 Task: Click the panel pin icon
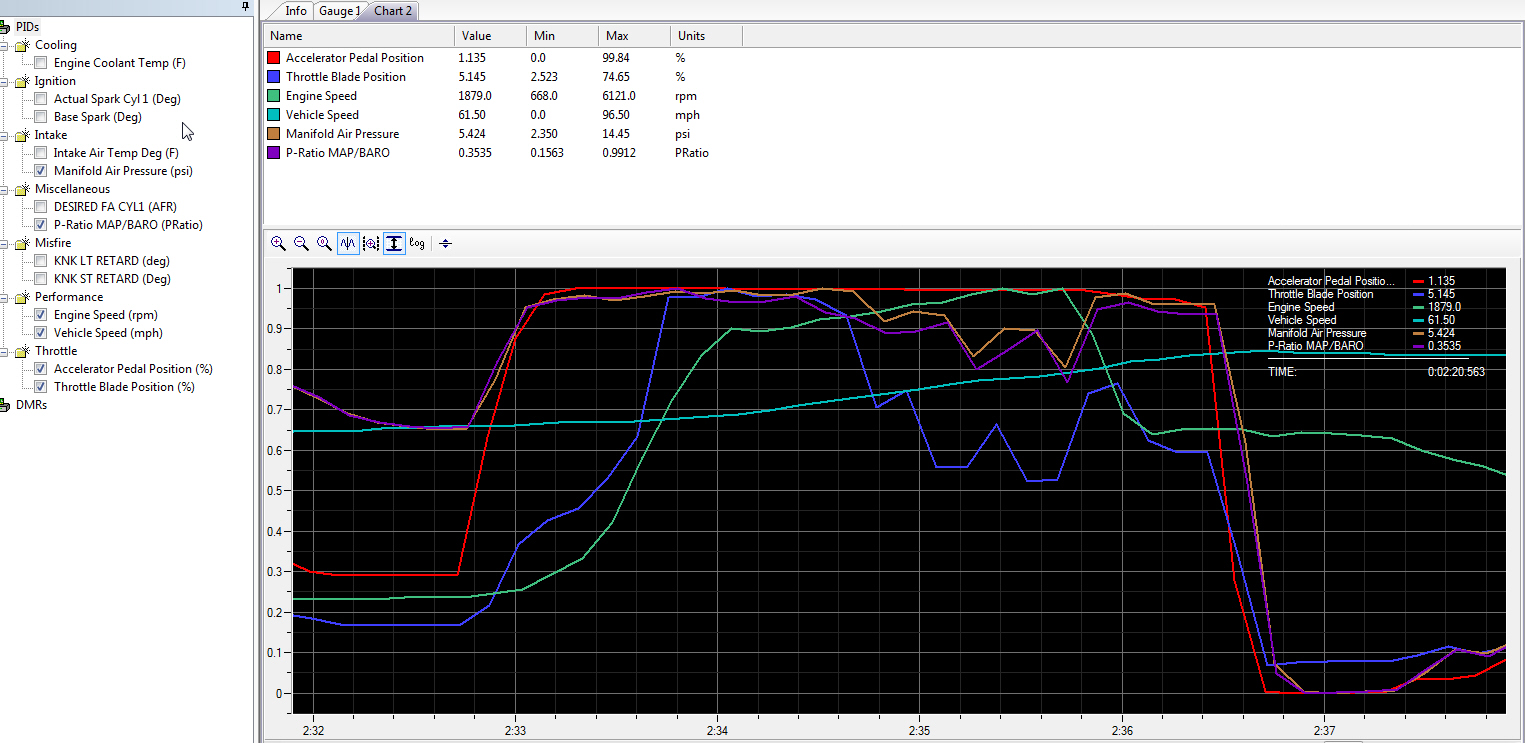[246, 7]
